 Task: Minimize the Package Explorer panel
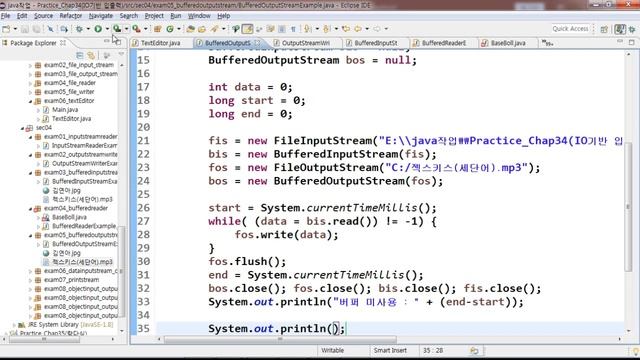pos(107,42)
